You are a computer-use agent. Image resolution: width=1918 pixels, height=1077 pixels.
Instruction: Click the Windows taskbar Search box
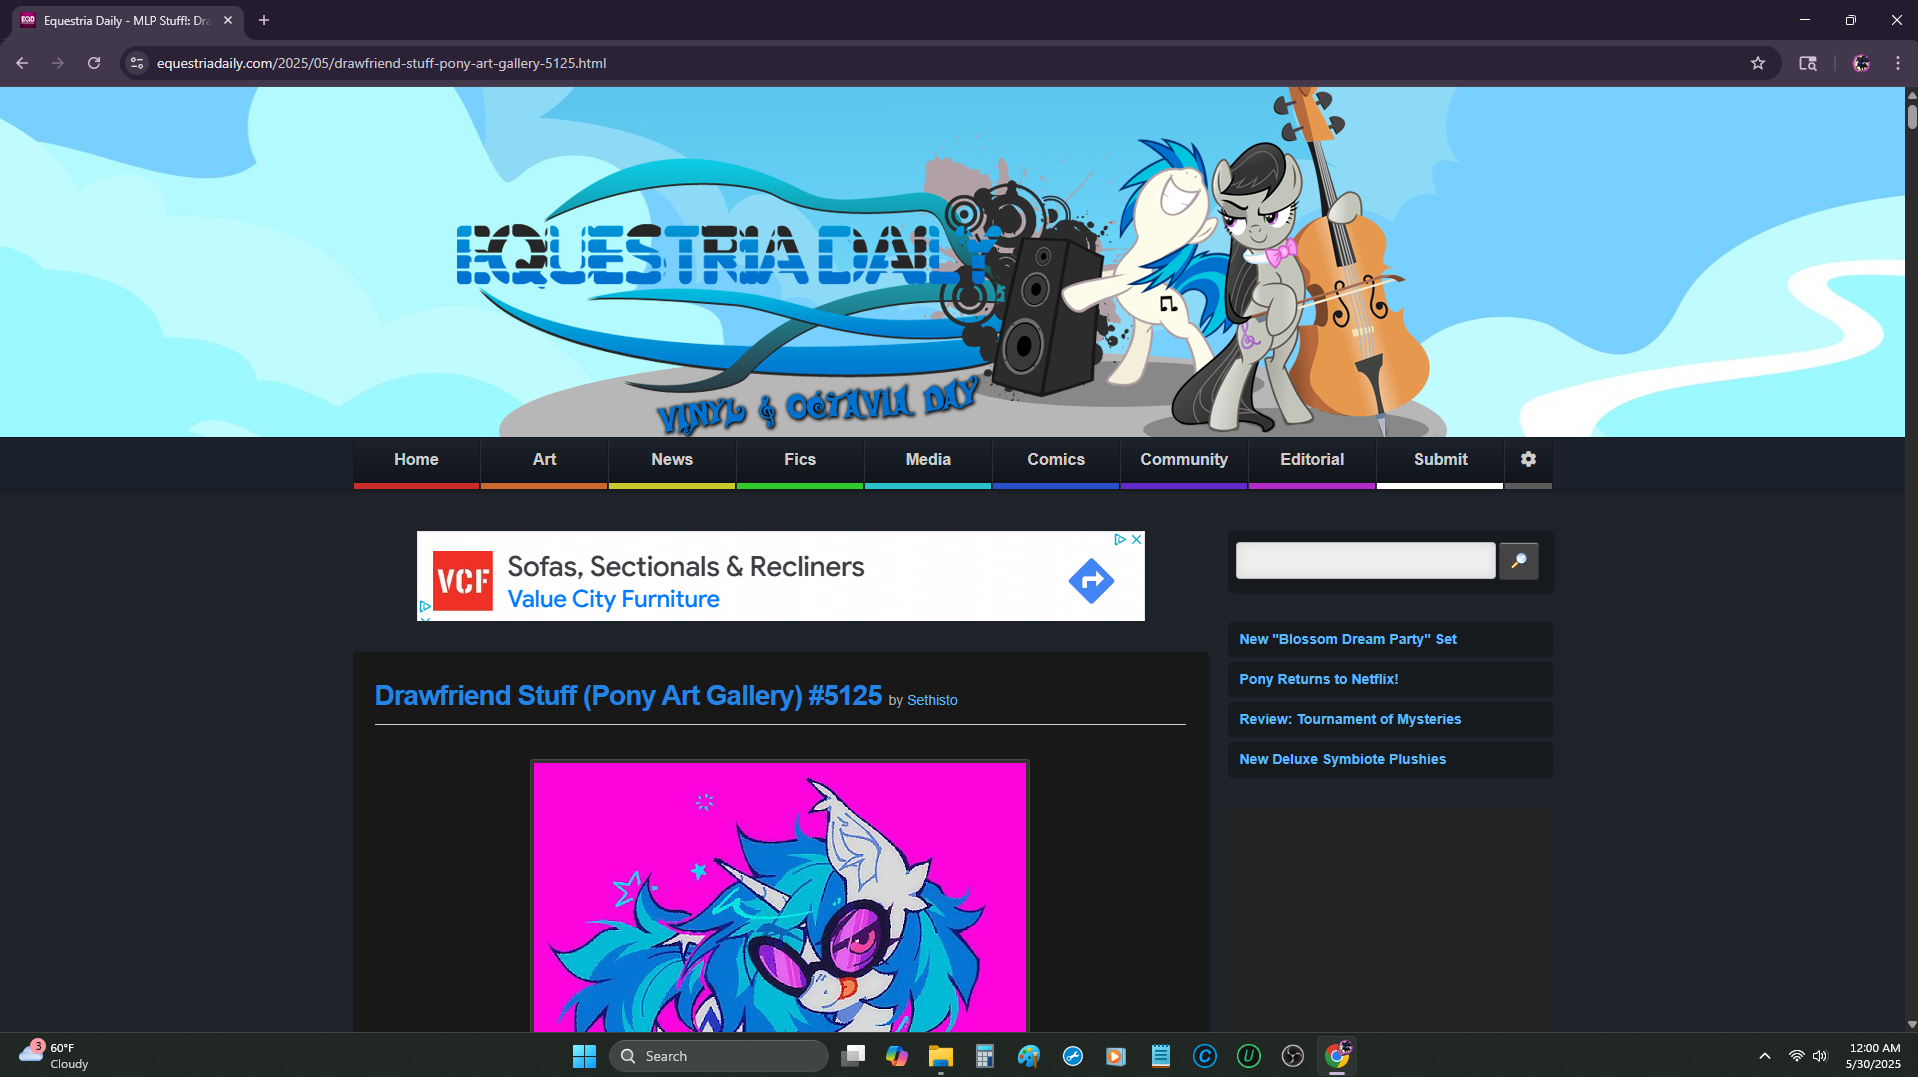tap(719, 1056)
